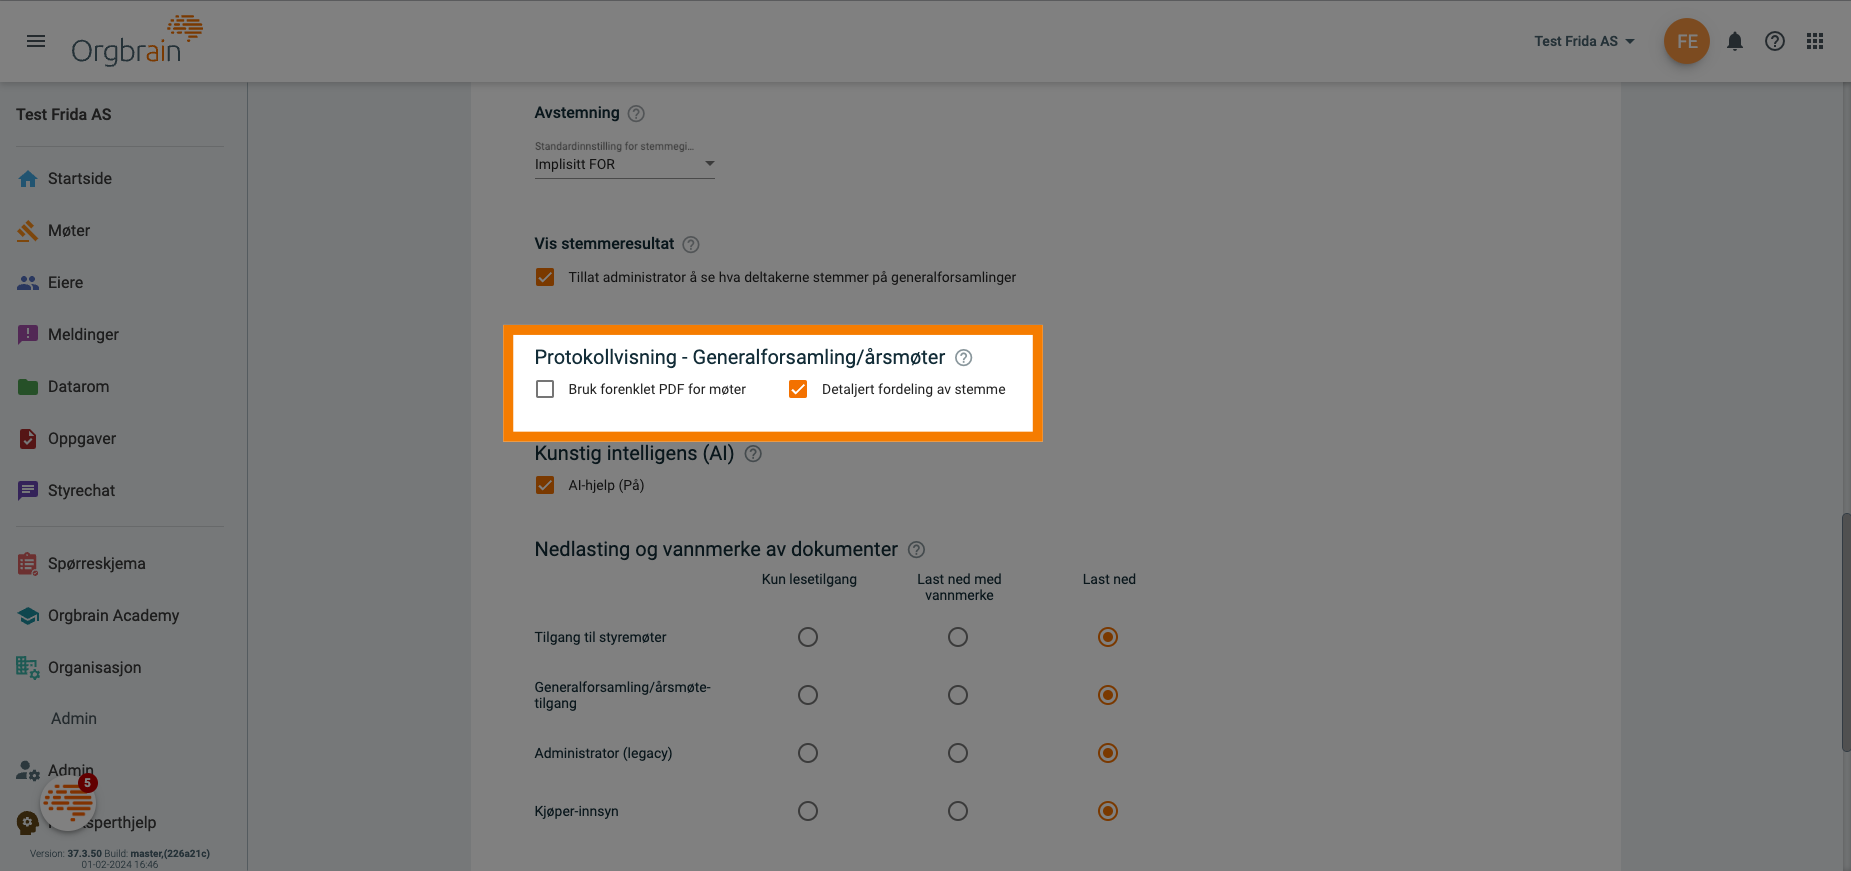Viewport: 1851px width, 871px height.
Task: Select watermark download for Kjøper-innsyn
Action: 958,811
